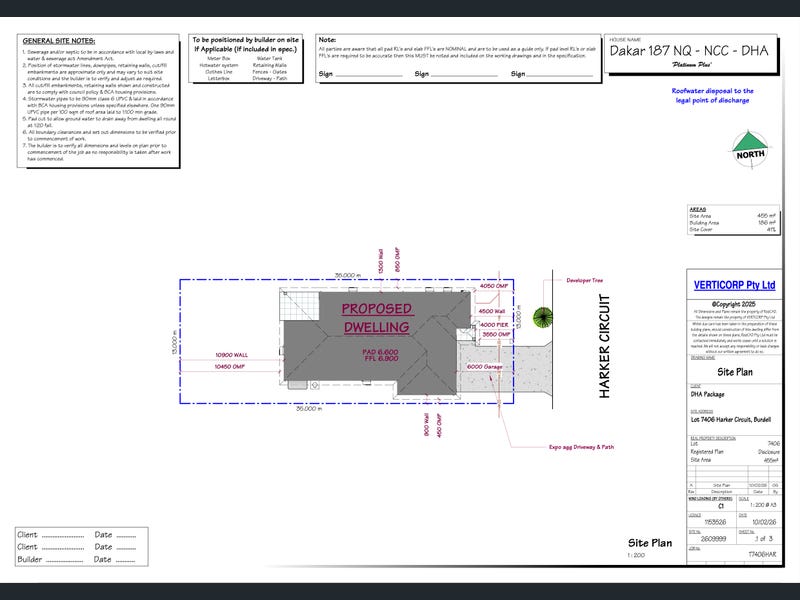The height and width of the screenshot is (600, 800).
Task: Select house name 'Dakar 187 NQ - NCC - DHA'
Action: click(689, 51)
